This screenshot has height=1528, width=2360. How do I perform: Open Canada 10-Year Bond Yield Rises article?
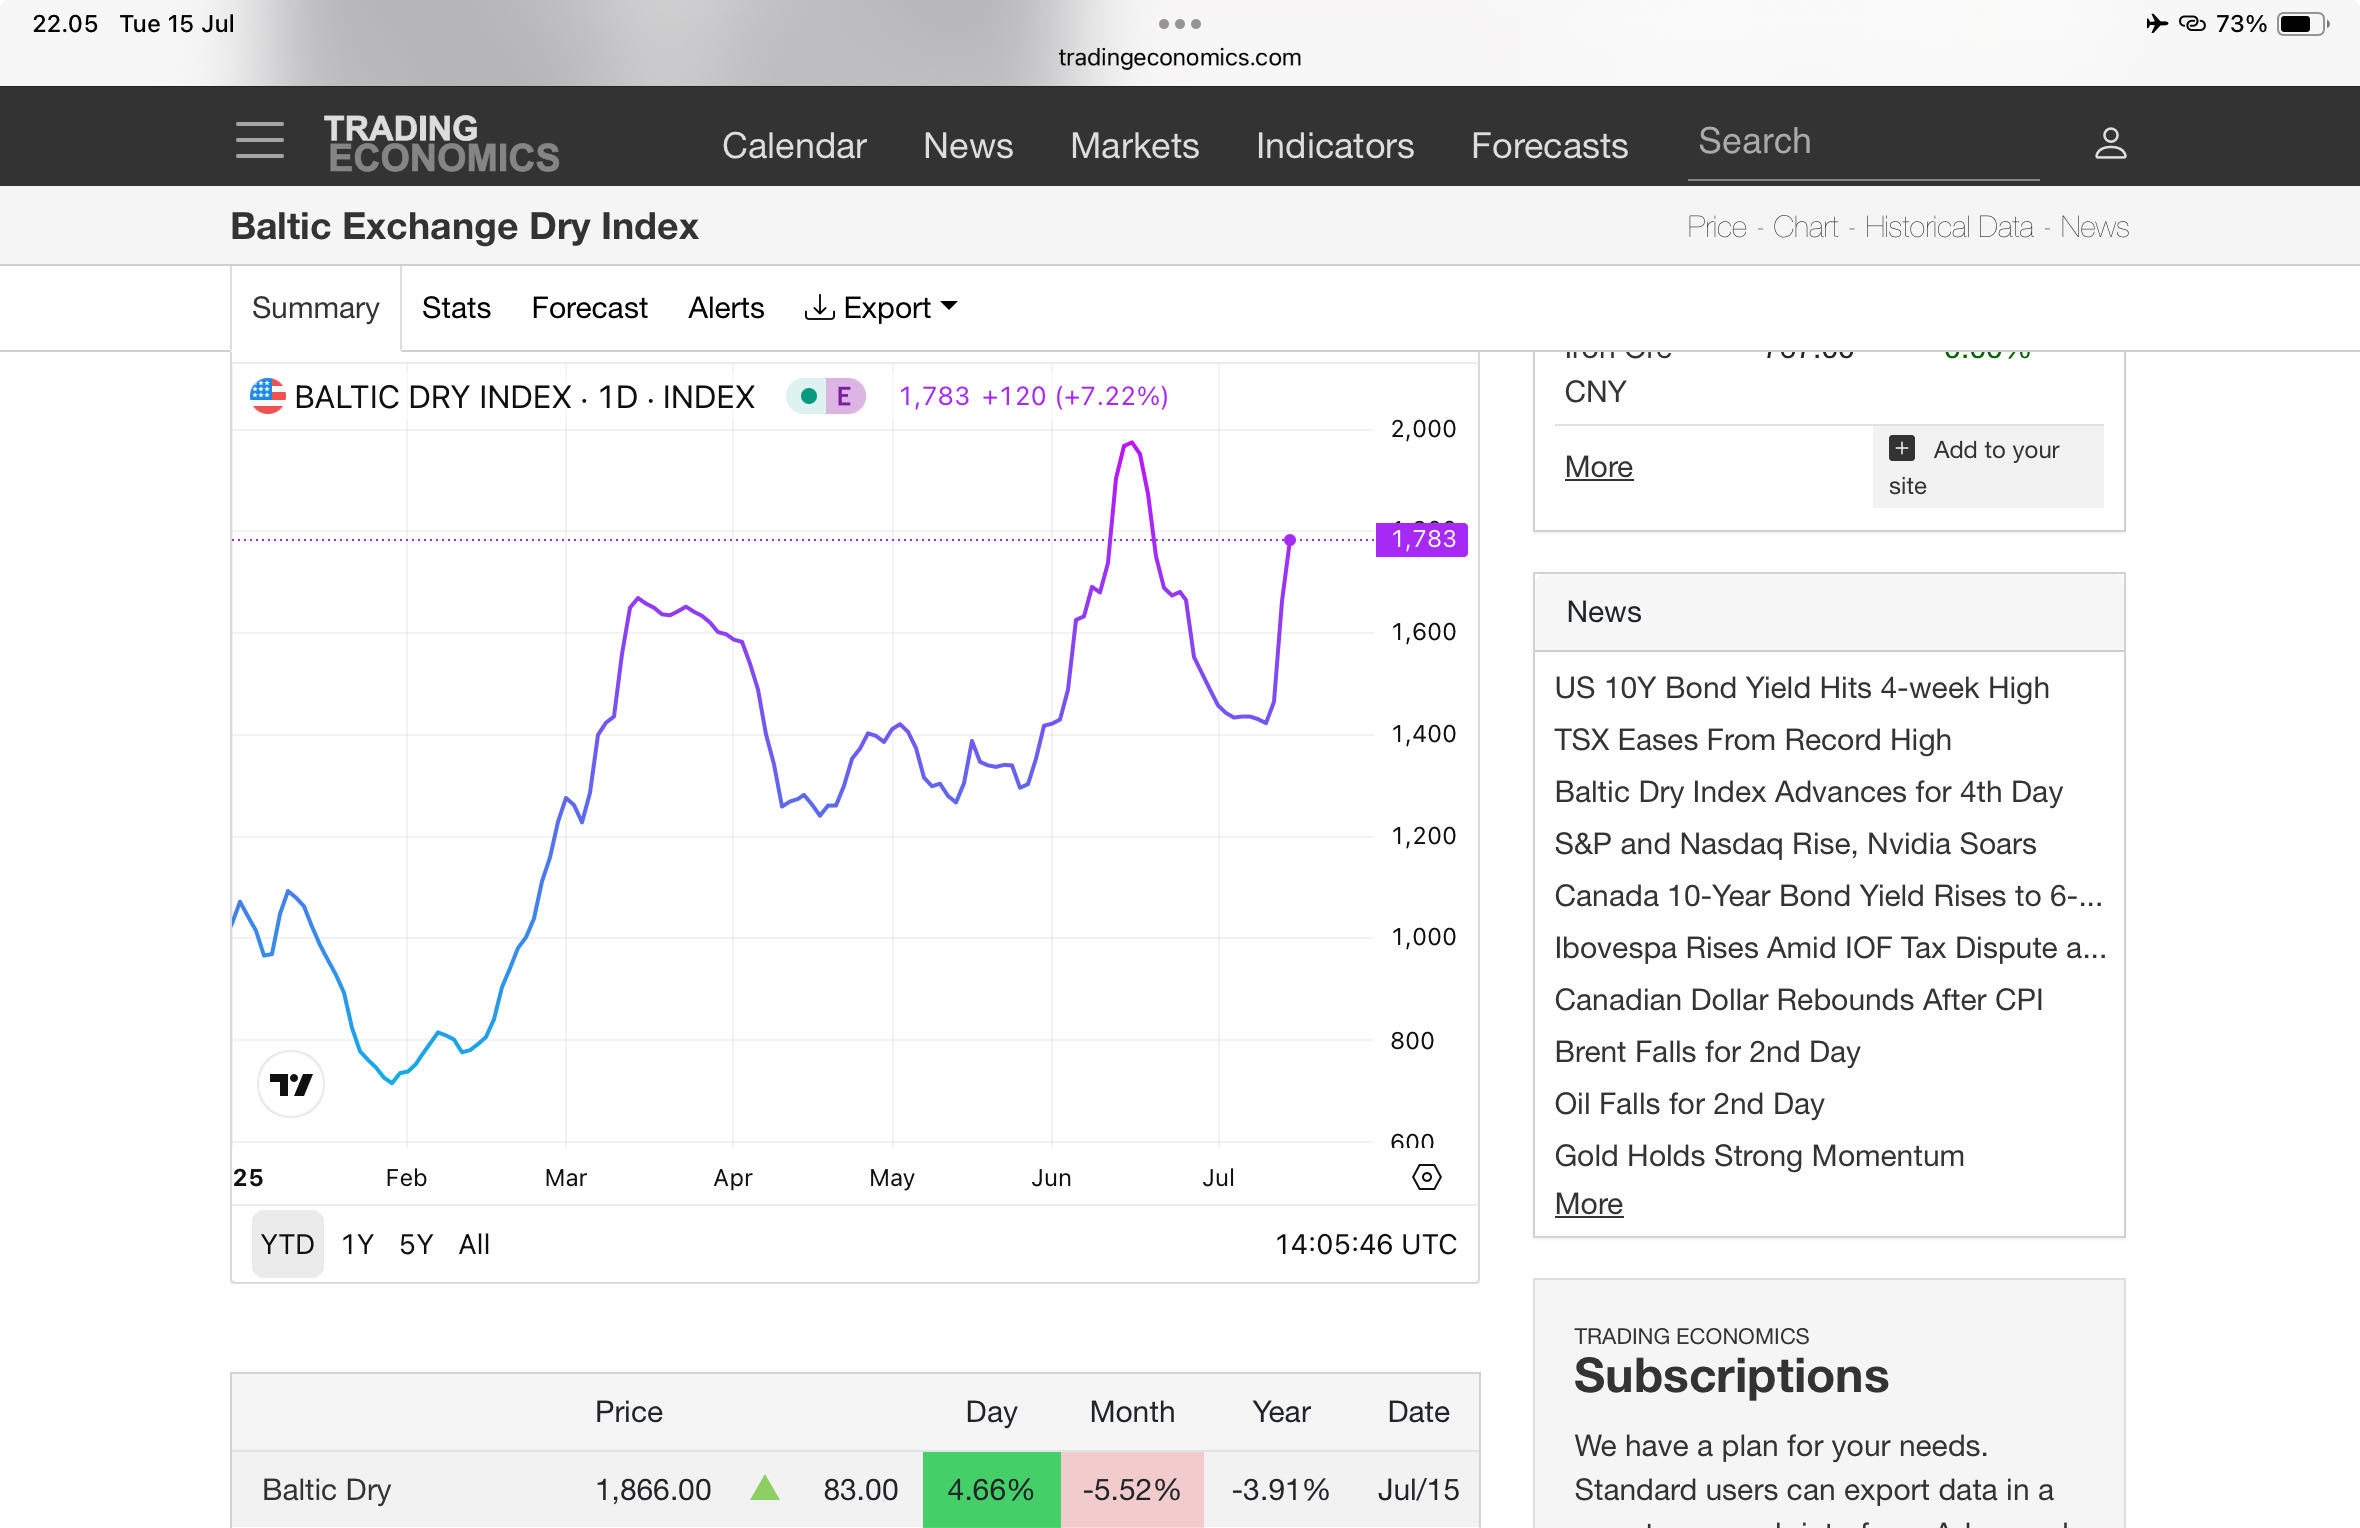tap(1828, 896)
